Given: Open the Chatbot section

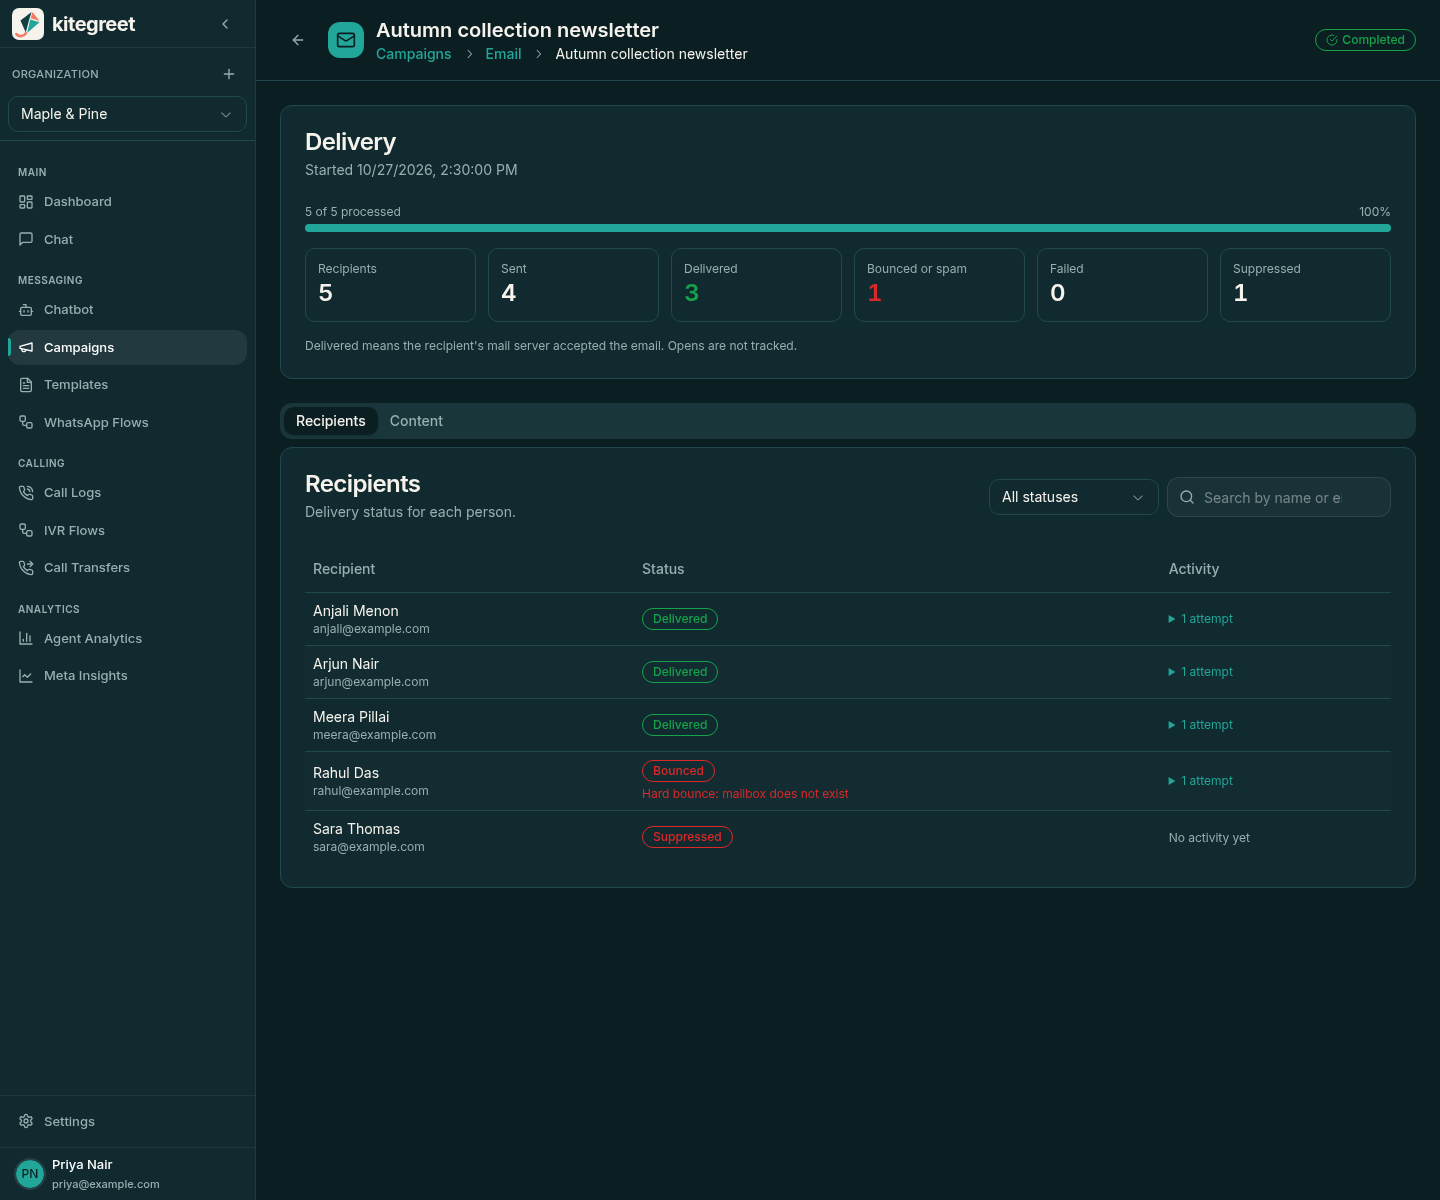Looking at the screenshot, I should (127, 310).
